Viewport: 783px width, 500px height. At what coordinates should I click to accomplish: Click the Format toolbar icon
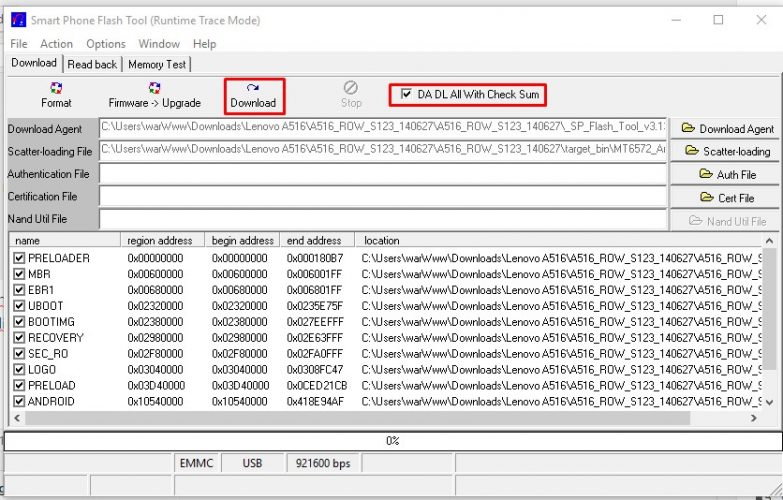coord(56,88)
